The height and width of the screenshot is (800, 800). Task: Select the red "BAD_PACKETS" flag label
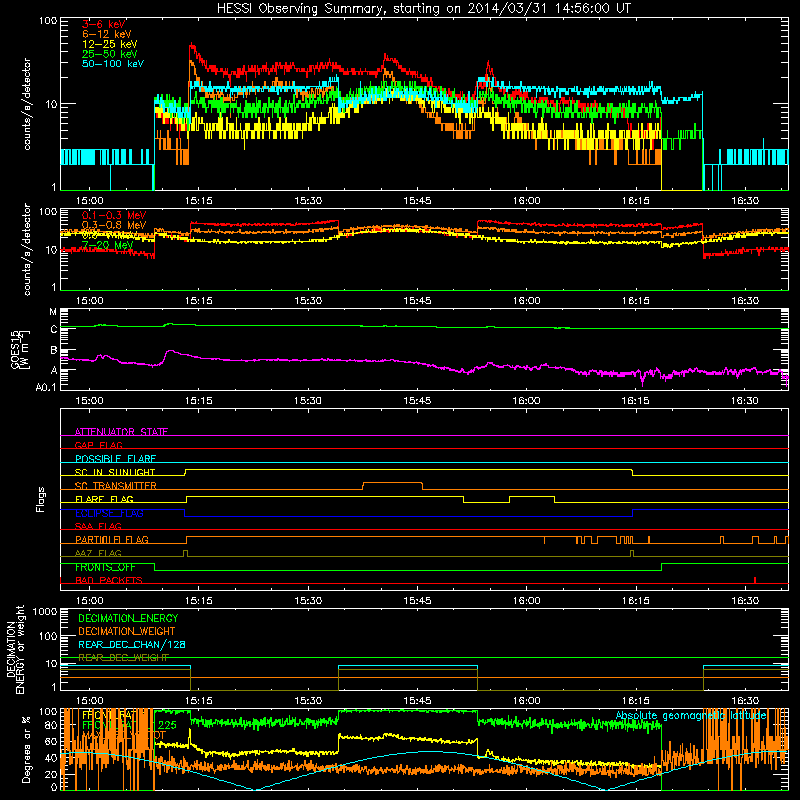tap(109, 580)
